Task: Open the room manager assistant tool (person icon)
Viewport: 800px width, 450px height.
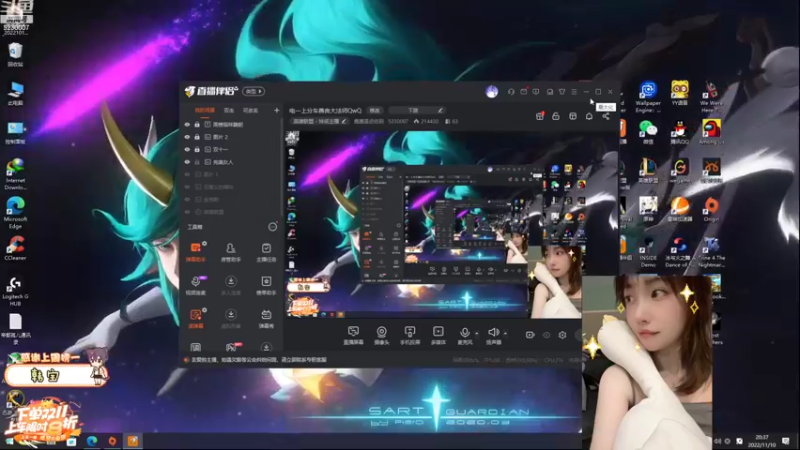Action: 231,252
